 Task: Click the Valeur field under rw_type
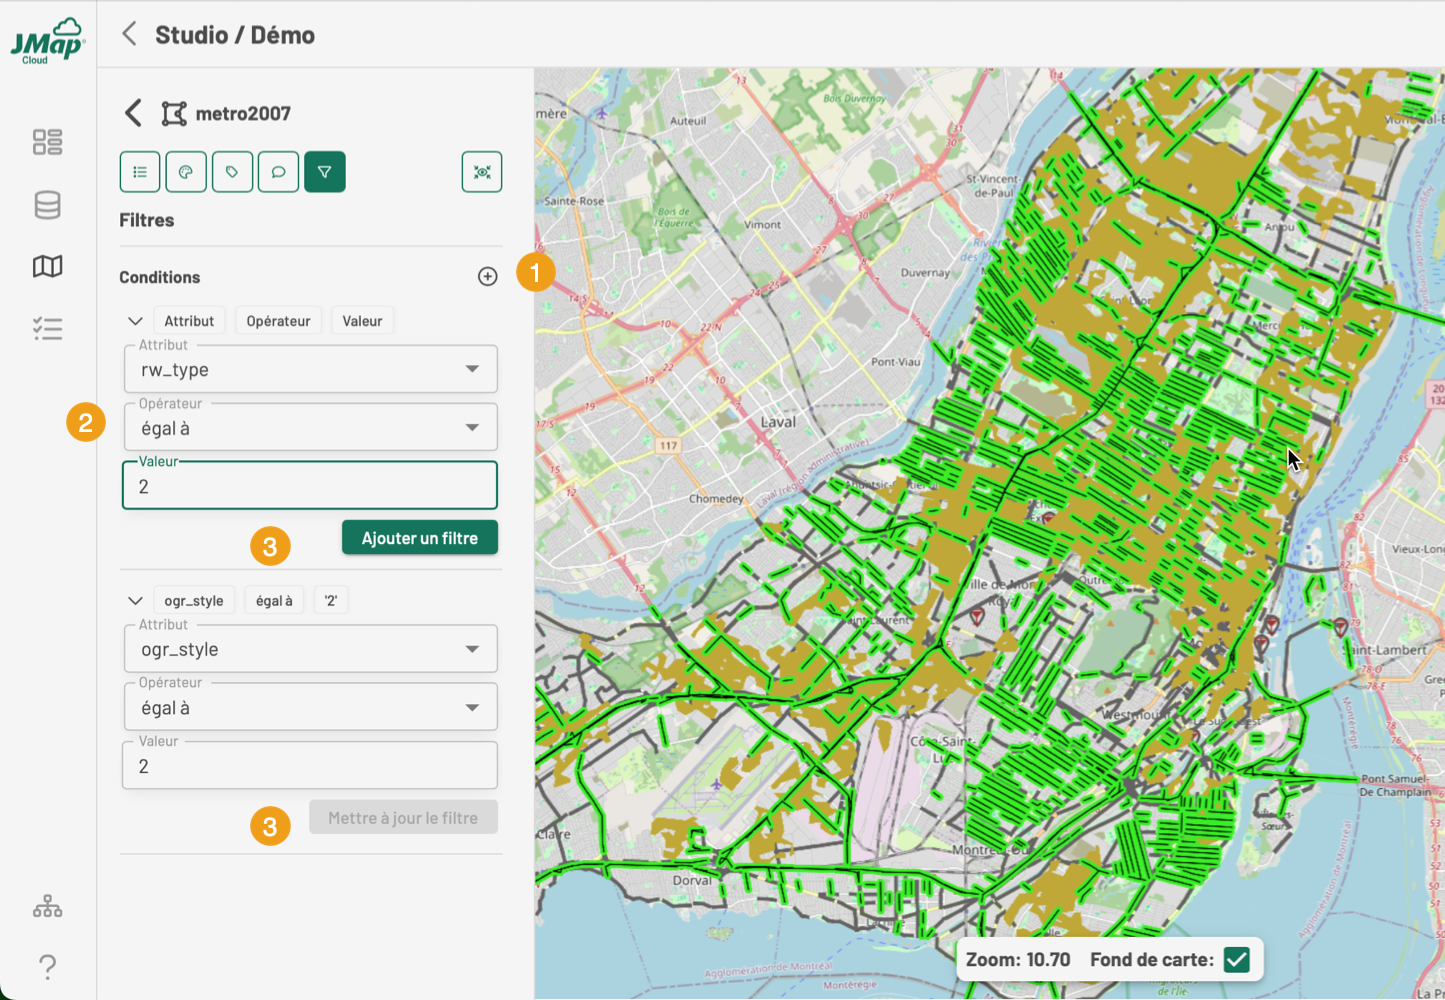(310, 487)
